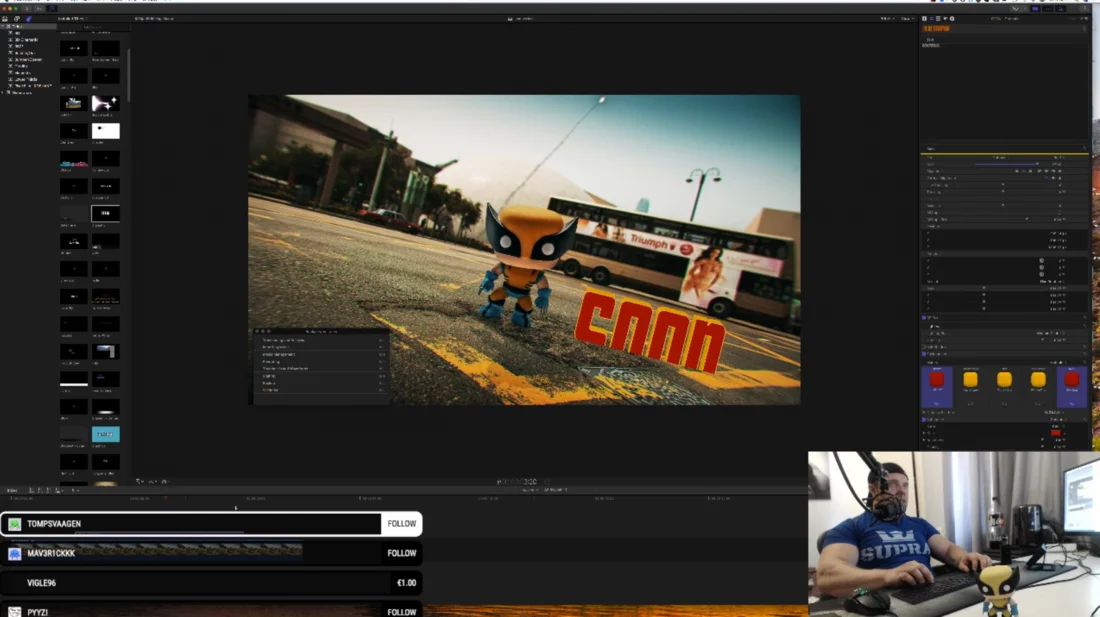Click the red color swatch in inspector
Viewport: 1100px width, 617px height.
click(1055, 433)
